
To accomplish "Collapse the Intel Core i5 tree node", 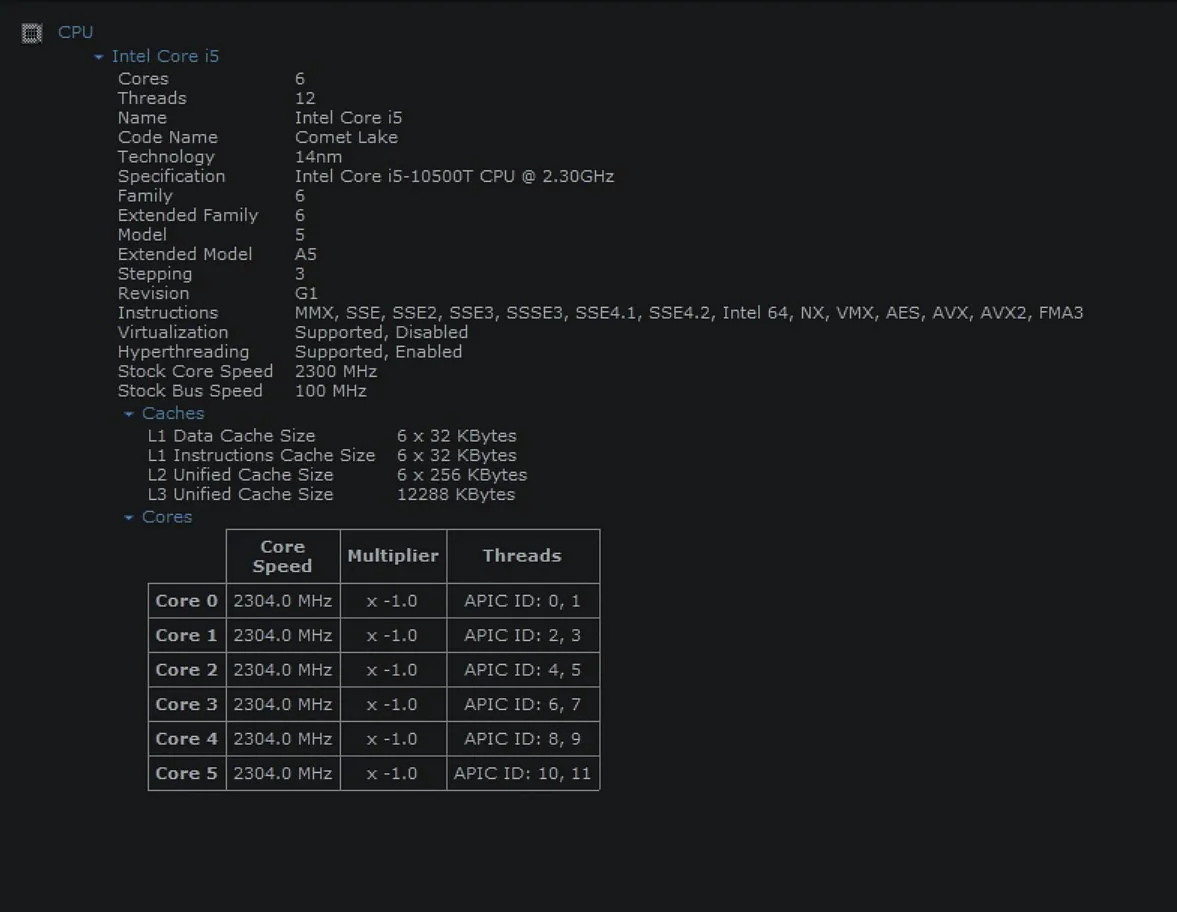I will 98,56.
